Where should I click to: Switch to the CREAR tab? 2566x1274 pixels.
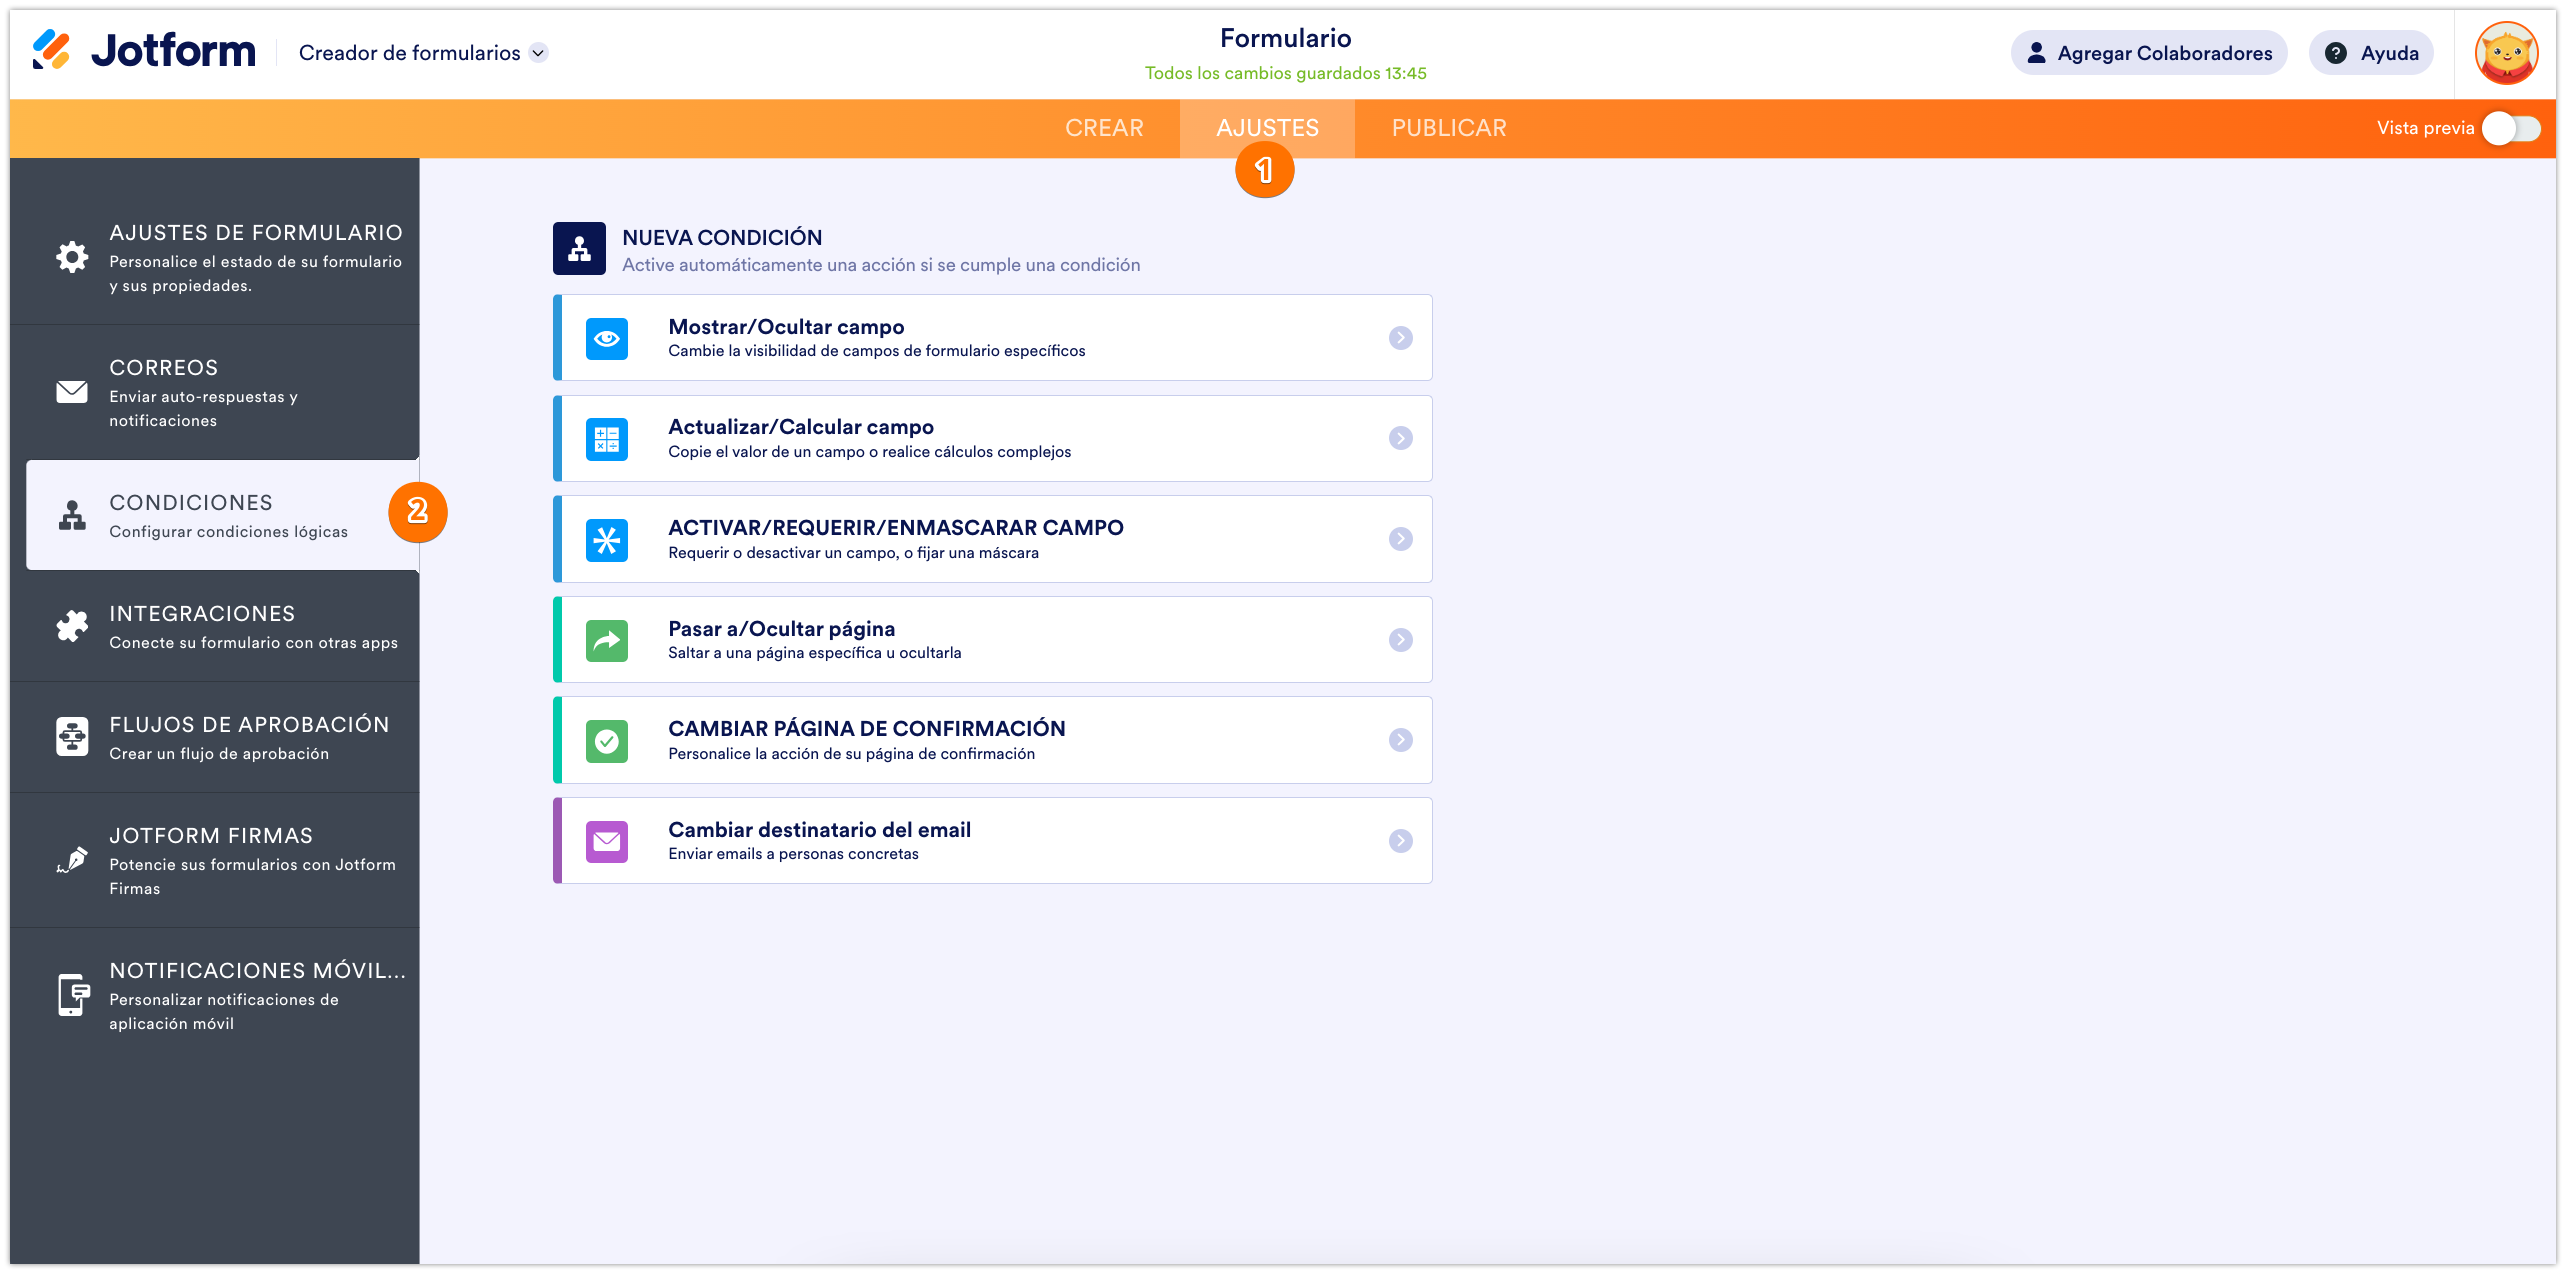point(1104,128)
